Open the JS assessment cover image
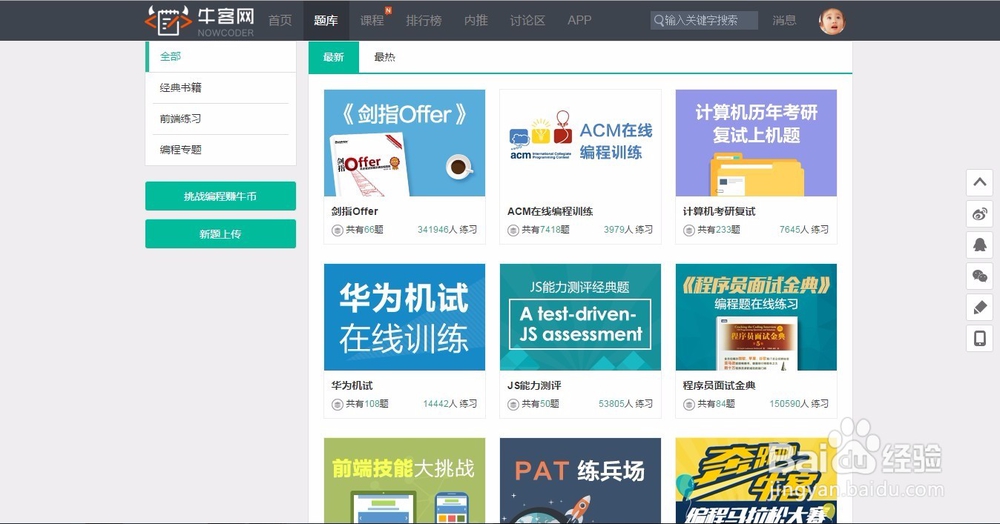This screenshot has height=524, width=1000. tap(580, 317)
